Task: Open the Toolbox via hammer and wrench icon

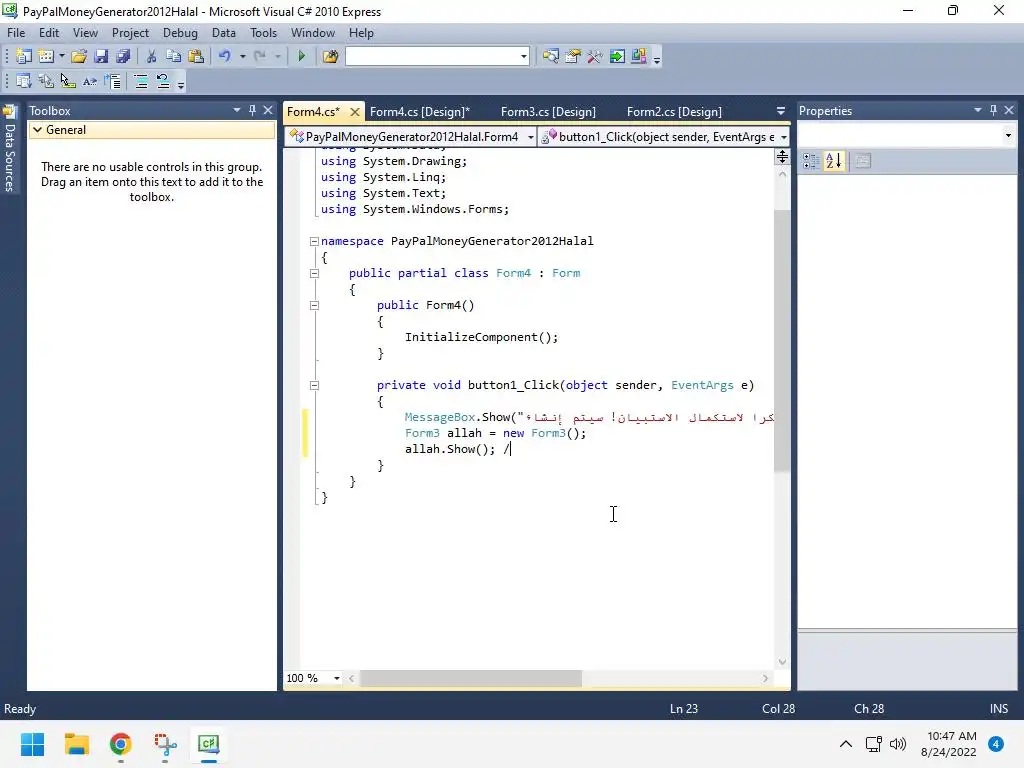Action: (595, 57)
